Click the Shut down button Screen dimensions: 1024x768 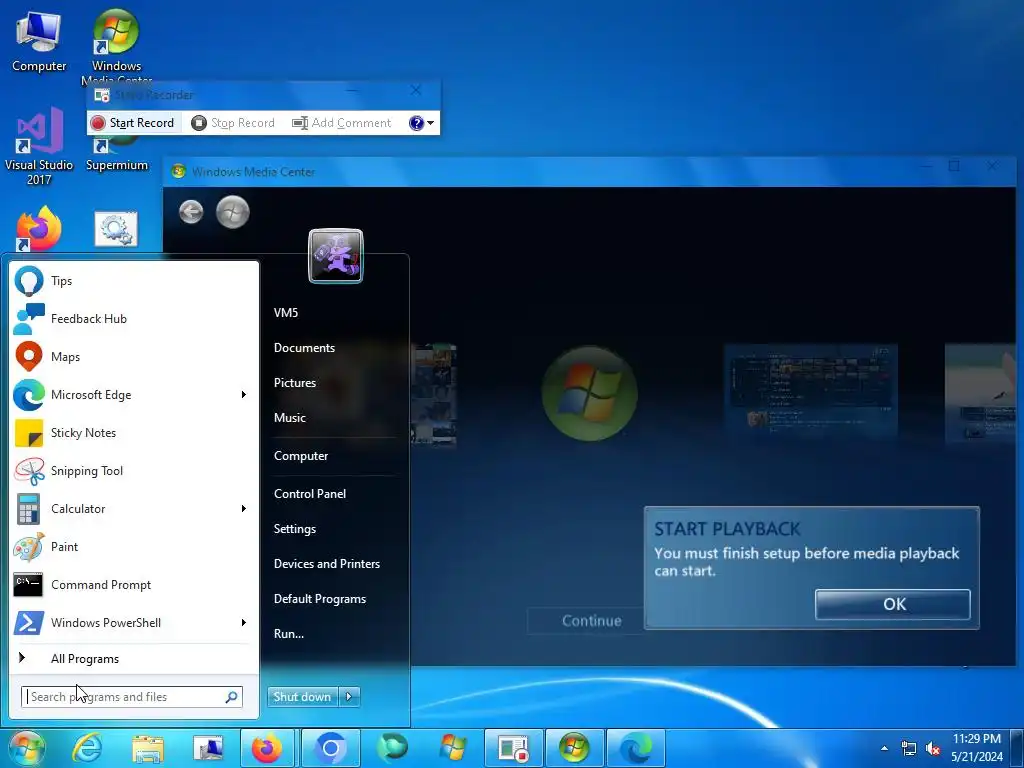[303, 697]
